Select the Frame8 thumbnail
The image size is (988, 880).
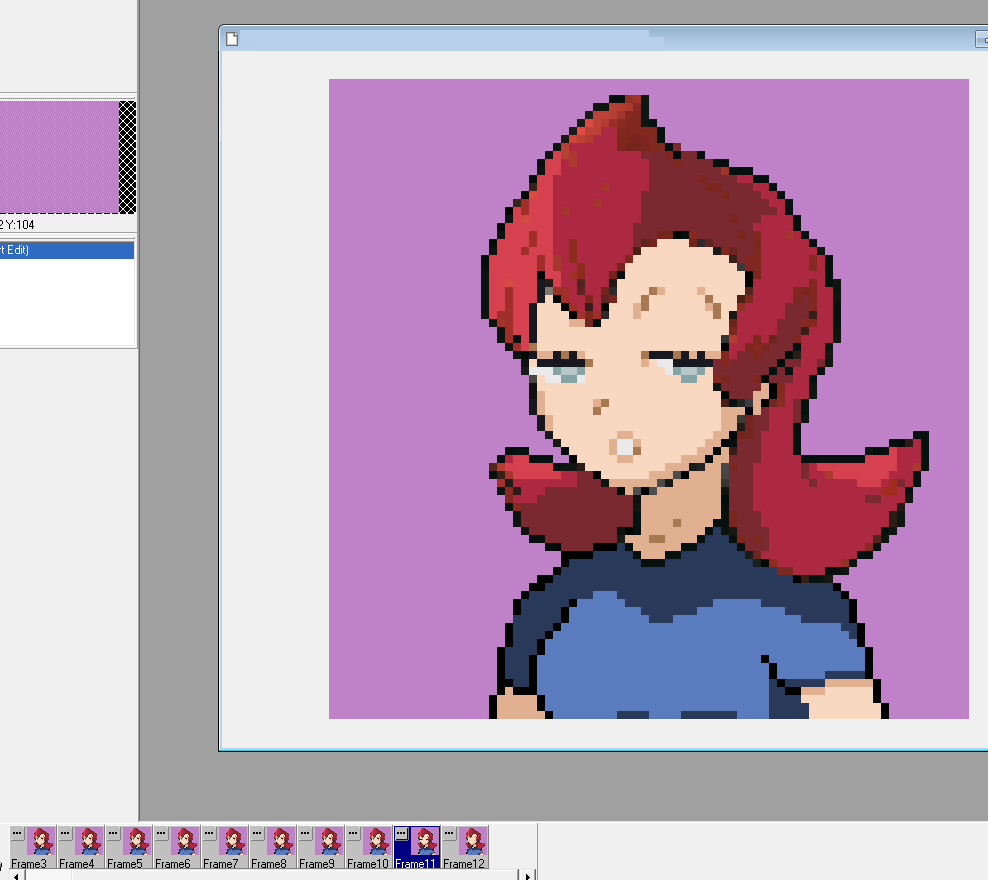click(x=281, y=841)
